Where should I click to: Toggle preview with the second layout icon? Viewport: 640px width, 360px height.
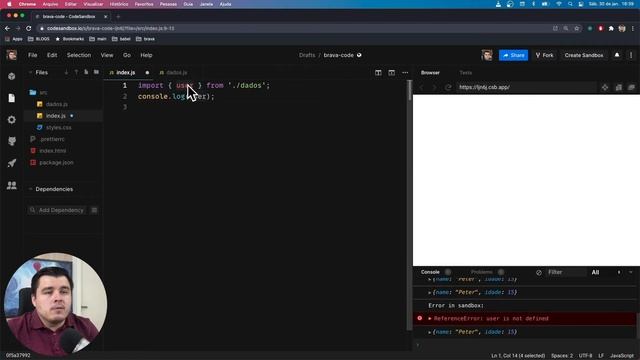coord(391,73)
